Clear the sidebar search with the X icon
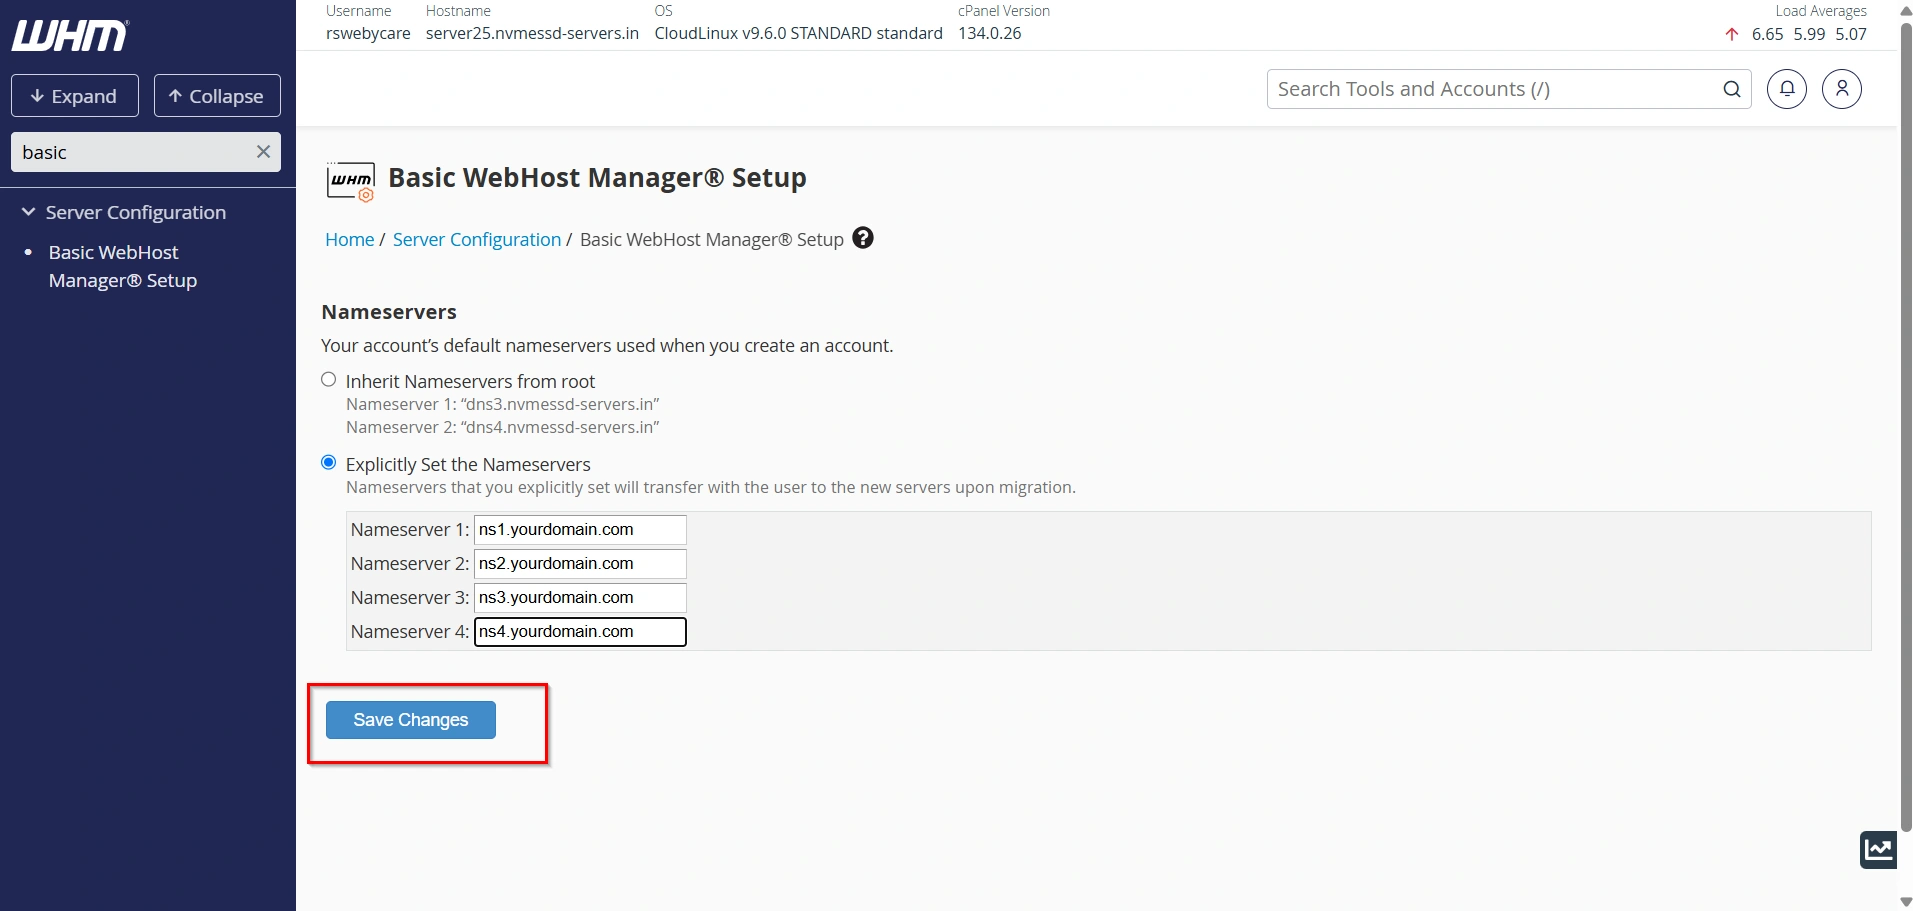This screenshot has width=1913, height=911. tap(263, 152)
